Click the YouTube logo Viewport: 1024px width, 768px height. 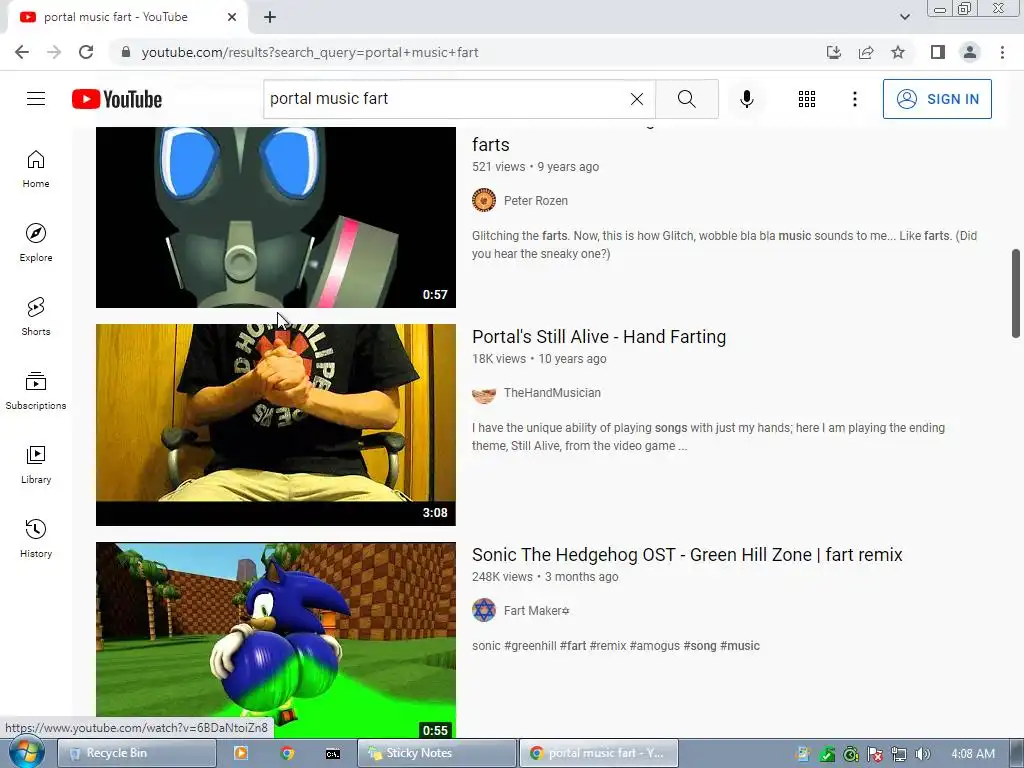[117, 99]
